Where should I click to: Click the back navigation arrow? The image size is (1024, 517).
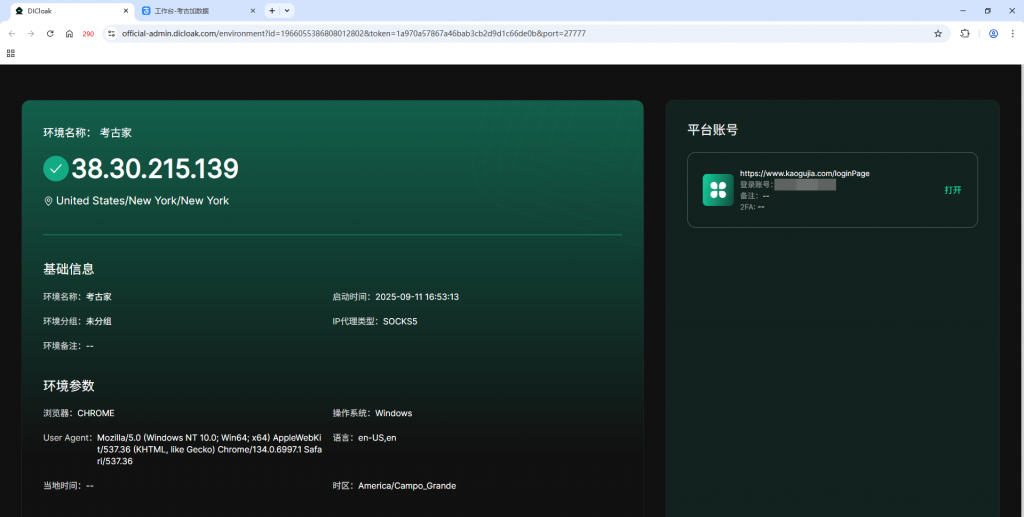point(11,33)
